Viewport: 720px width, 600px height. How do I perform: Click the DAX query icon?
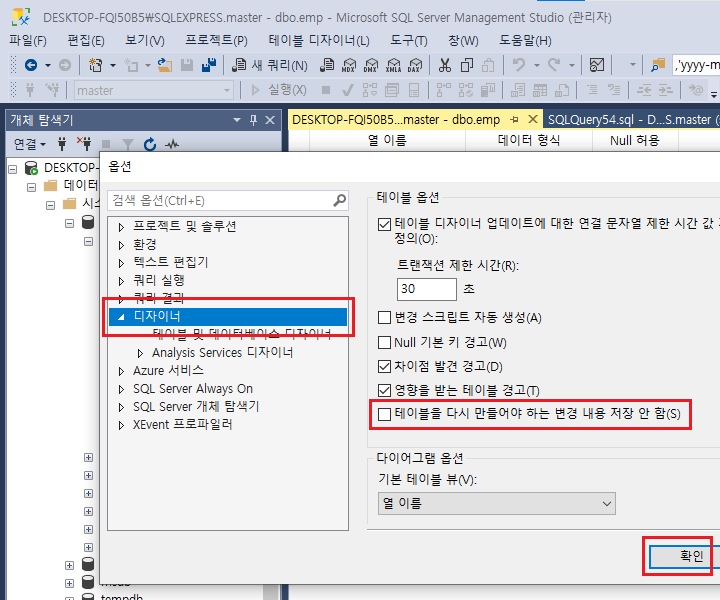click(x=415, y=65)
